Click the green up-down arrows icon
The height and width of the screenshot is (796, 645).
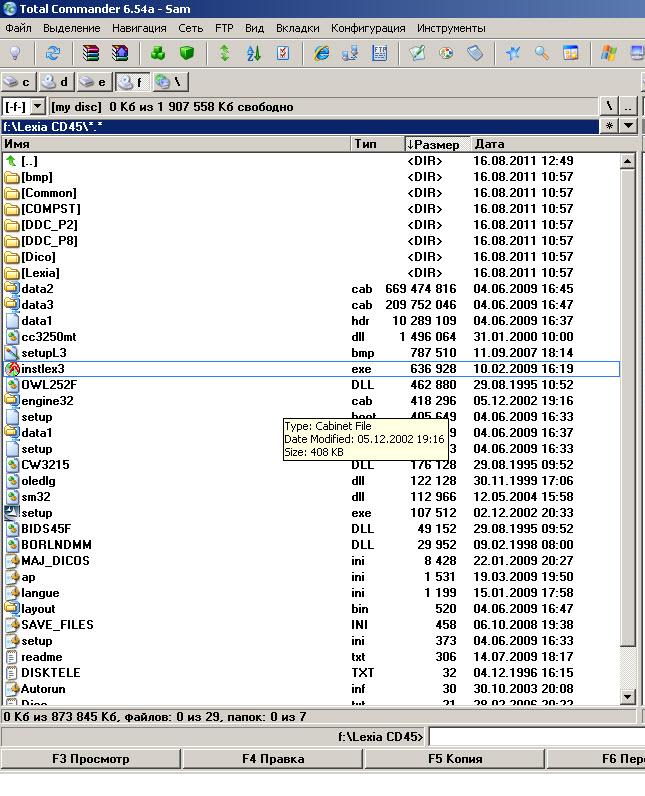pos(224,53)
